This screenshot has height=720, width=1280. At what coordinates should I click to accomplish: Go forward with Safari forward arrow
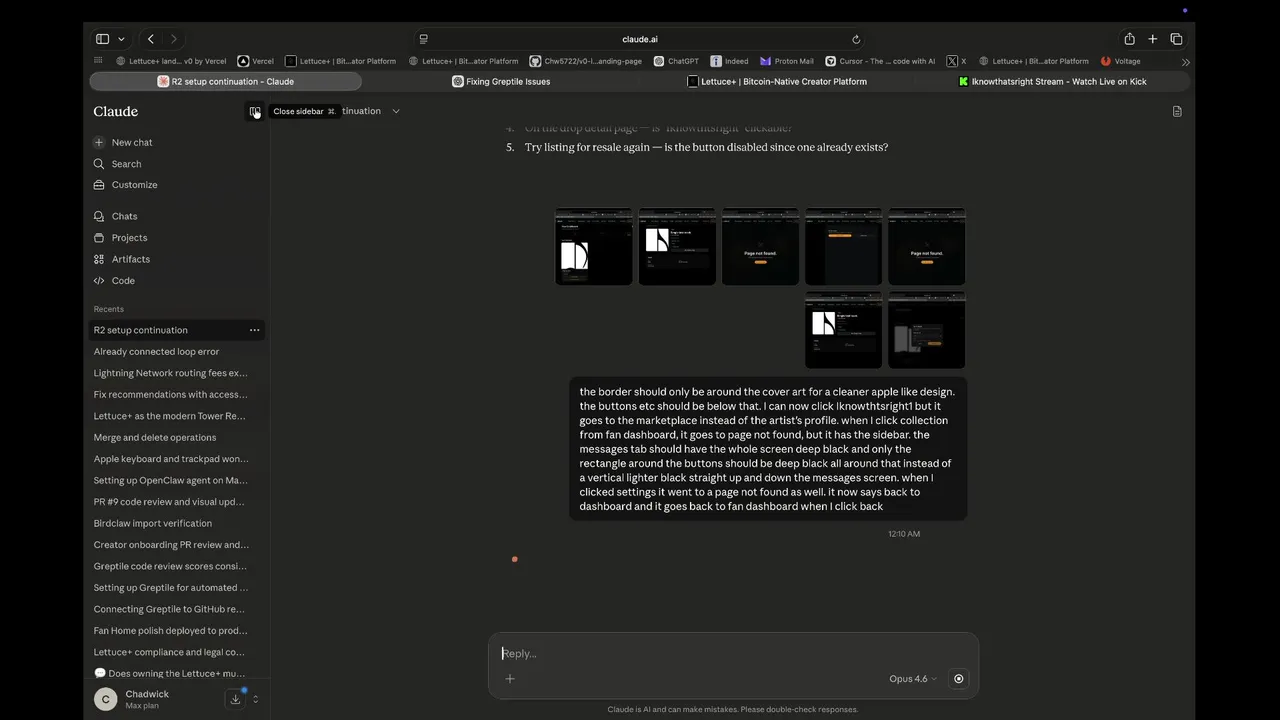174,39
